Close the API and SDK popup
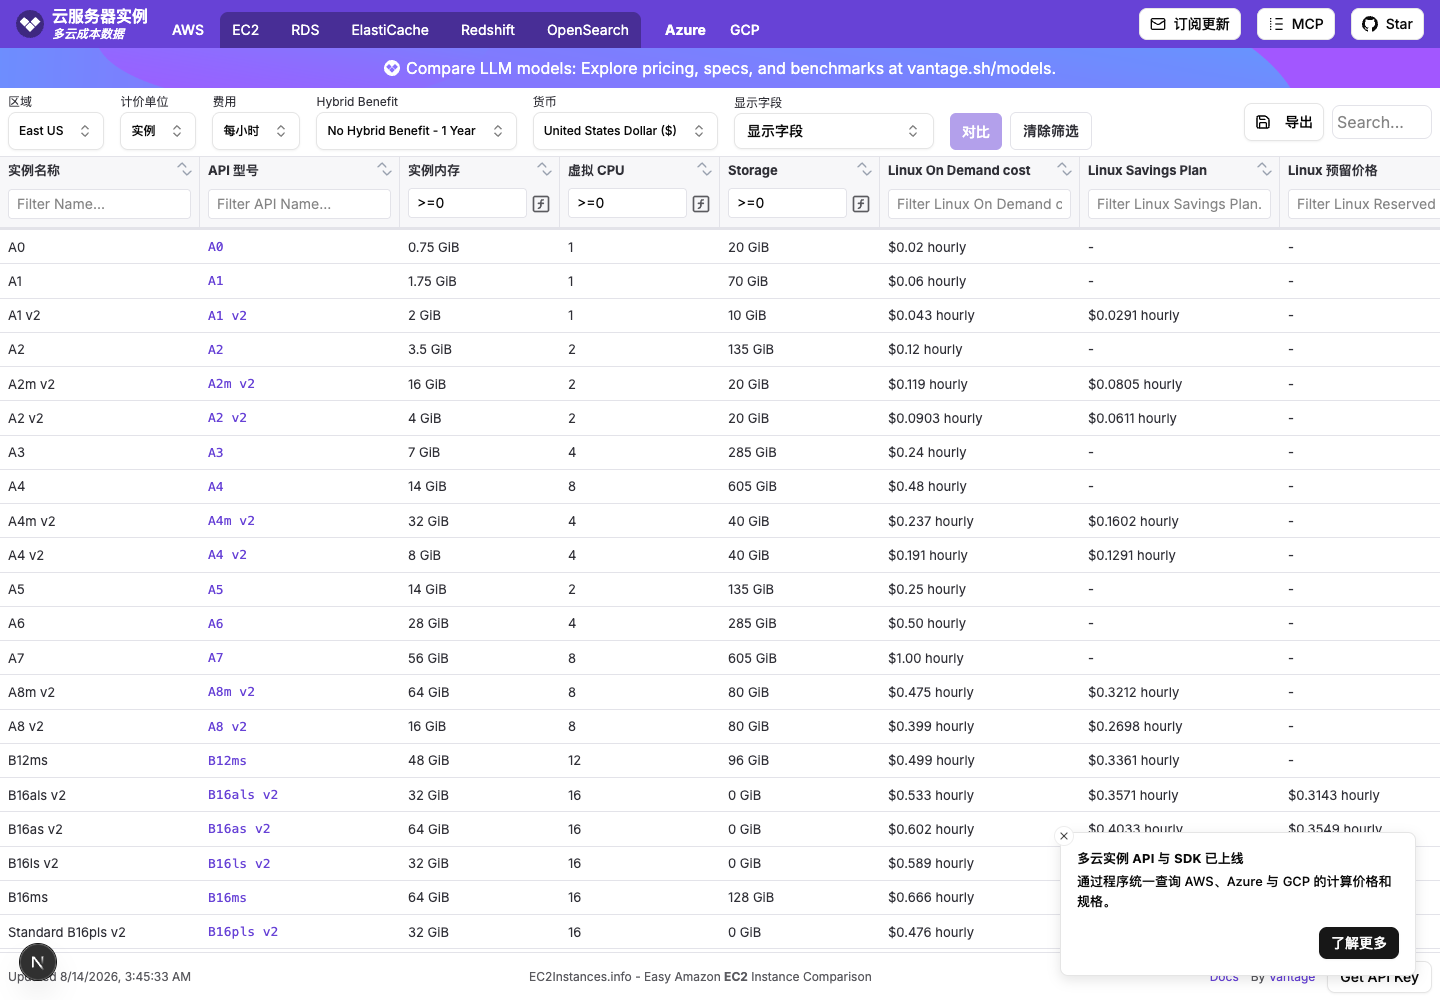 1064,836
